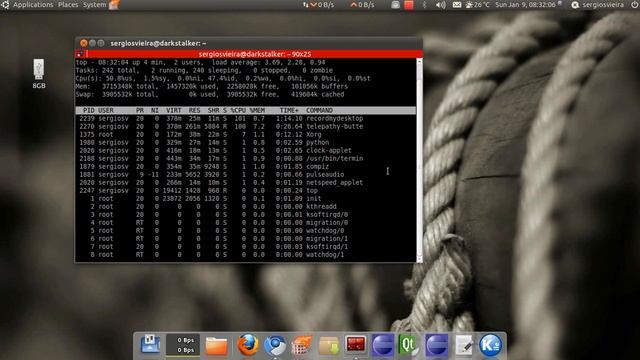Open the orange Files folder in dock

click(216, 346)
